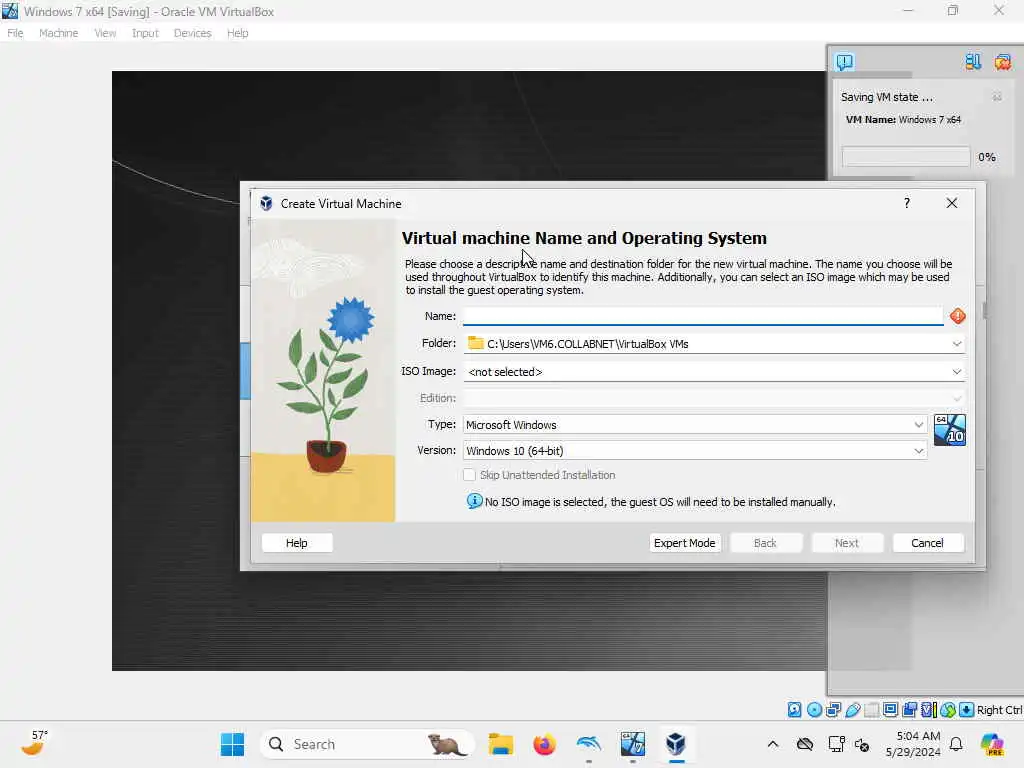This screenshot has height=768, width=1024.
Task: Open the Folder dropdown list
Action: point(956,344)
